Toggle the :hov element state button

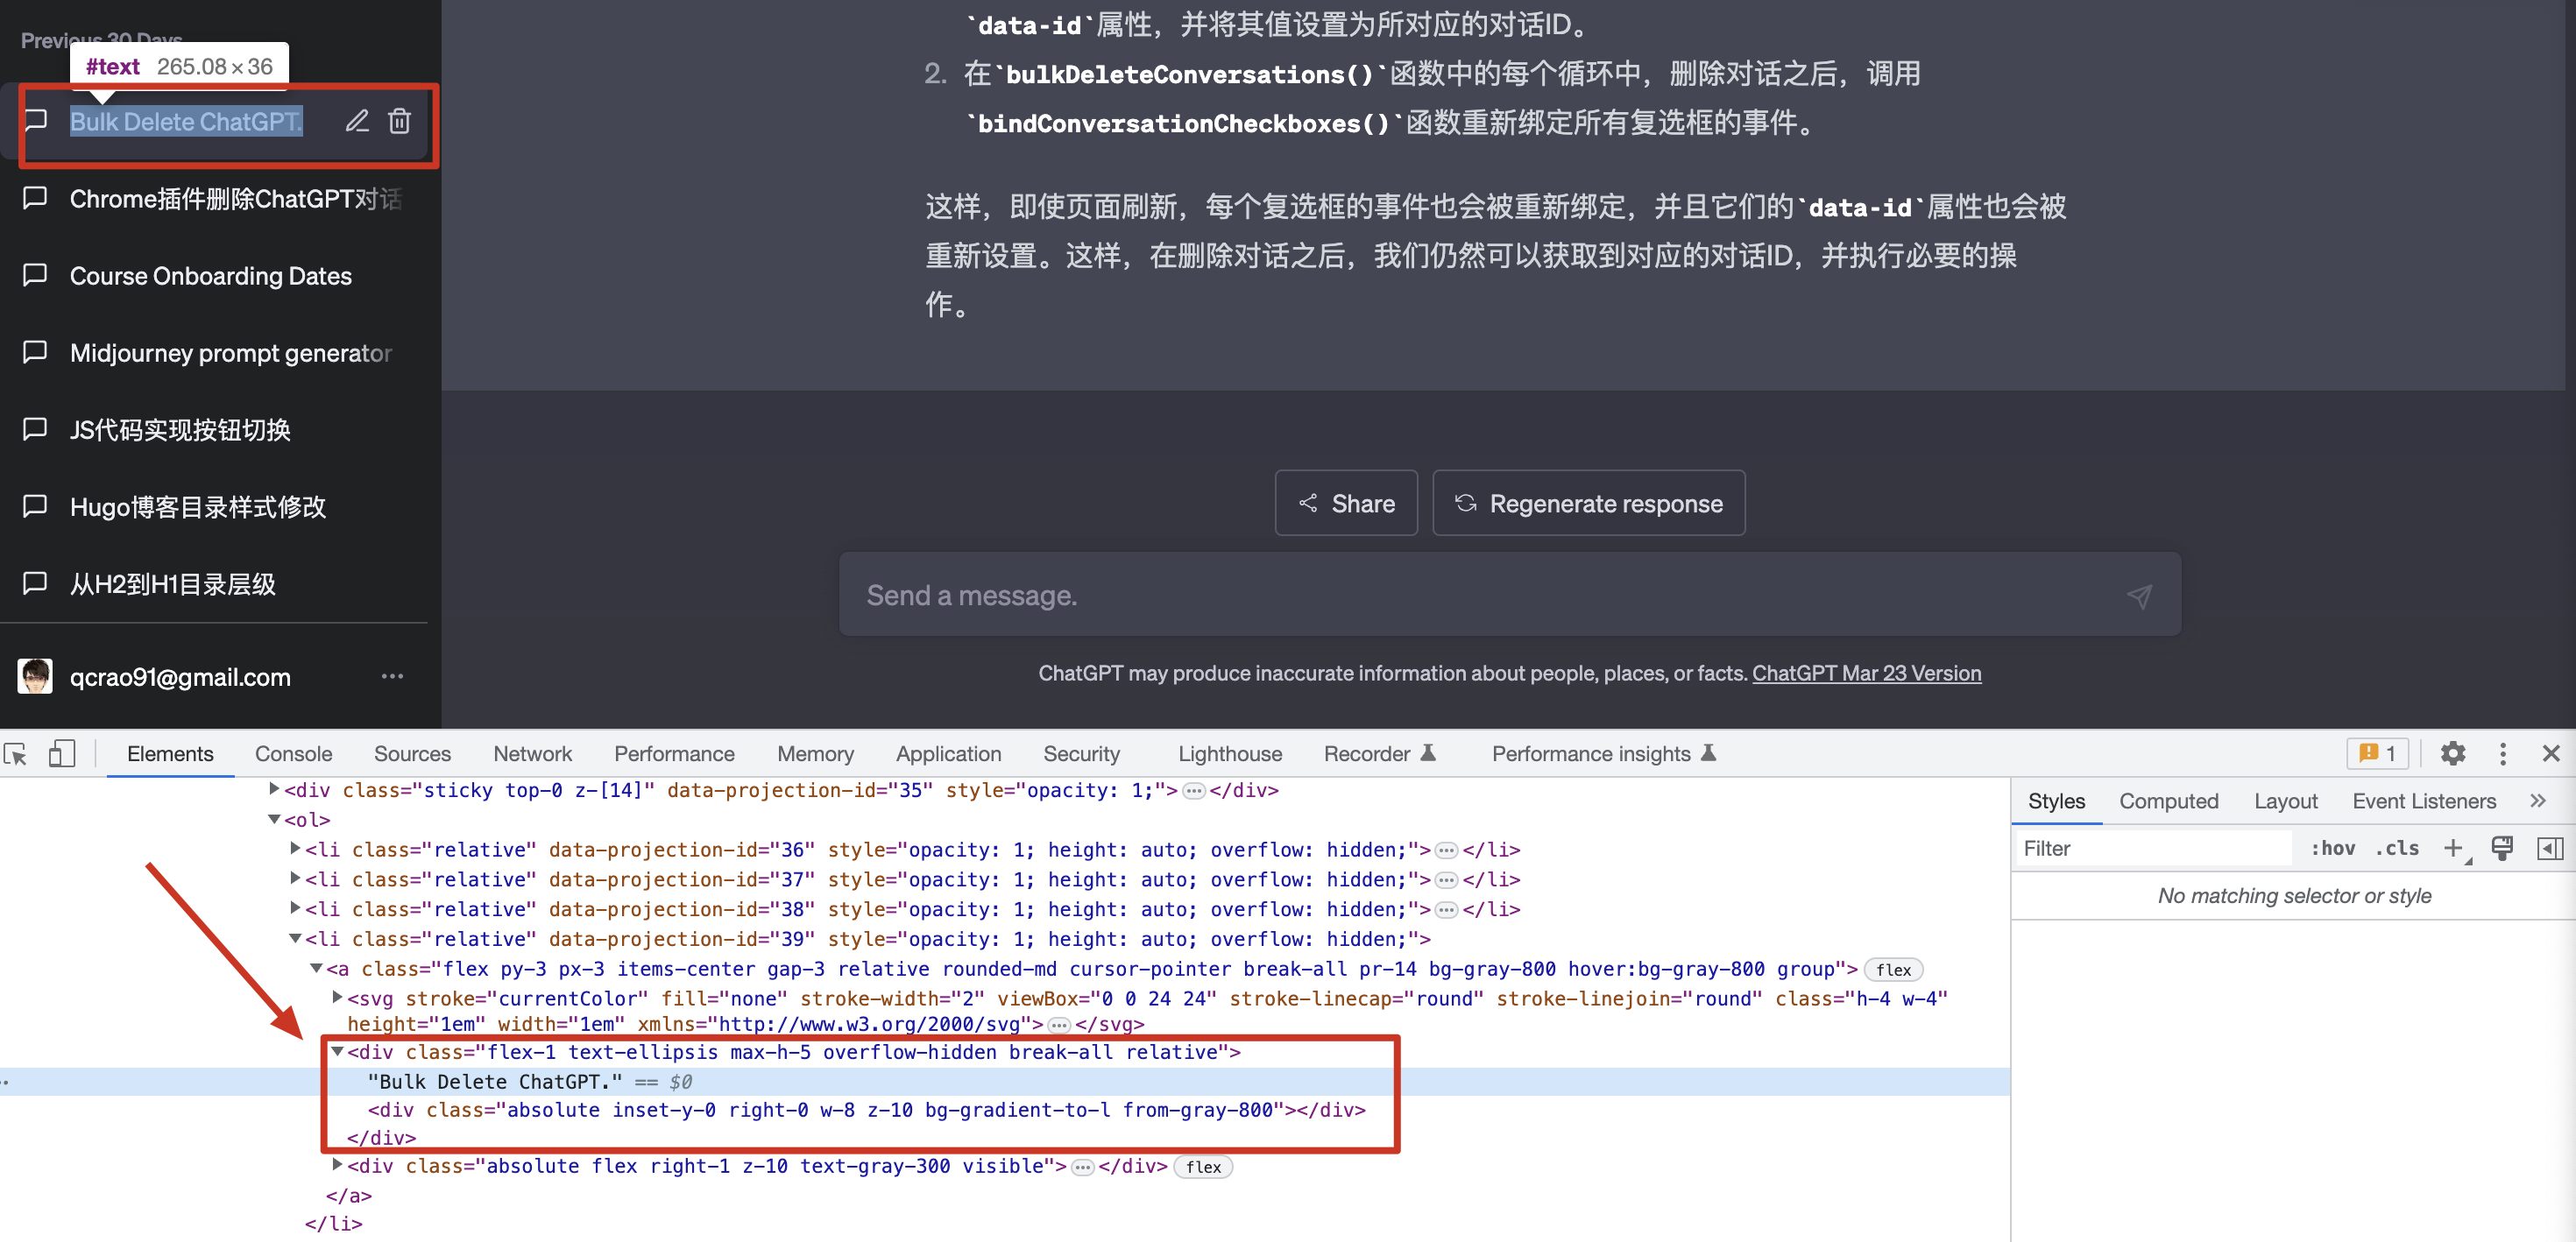click(2332, 848)
